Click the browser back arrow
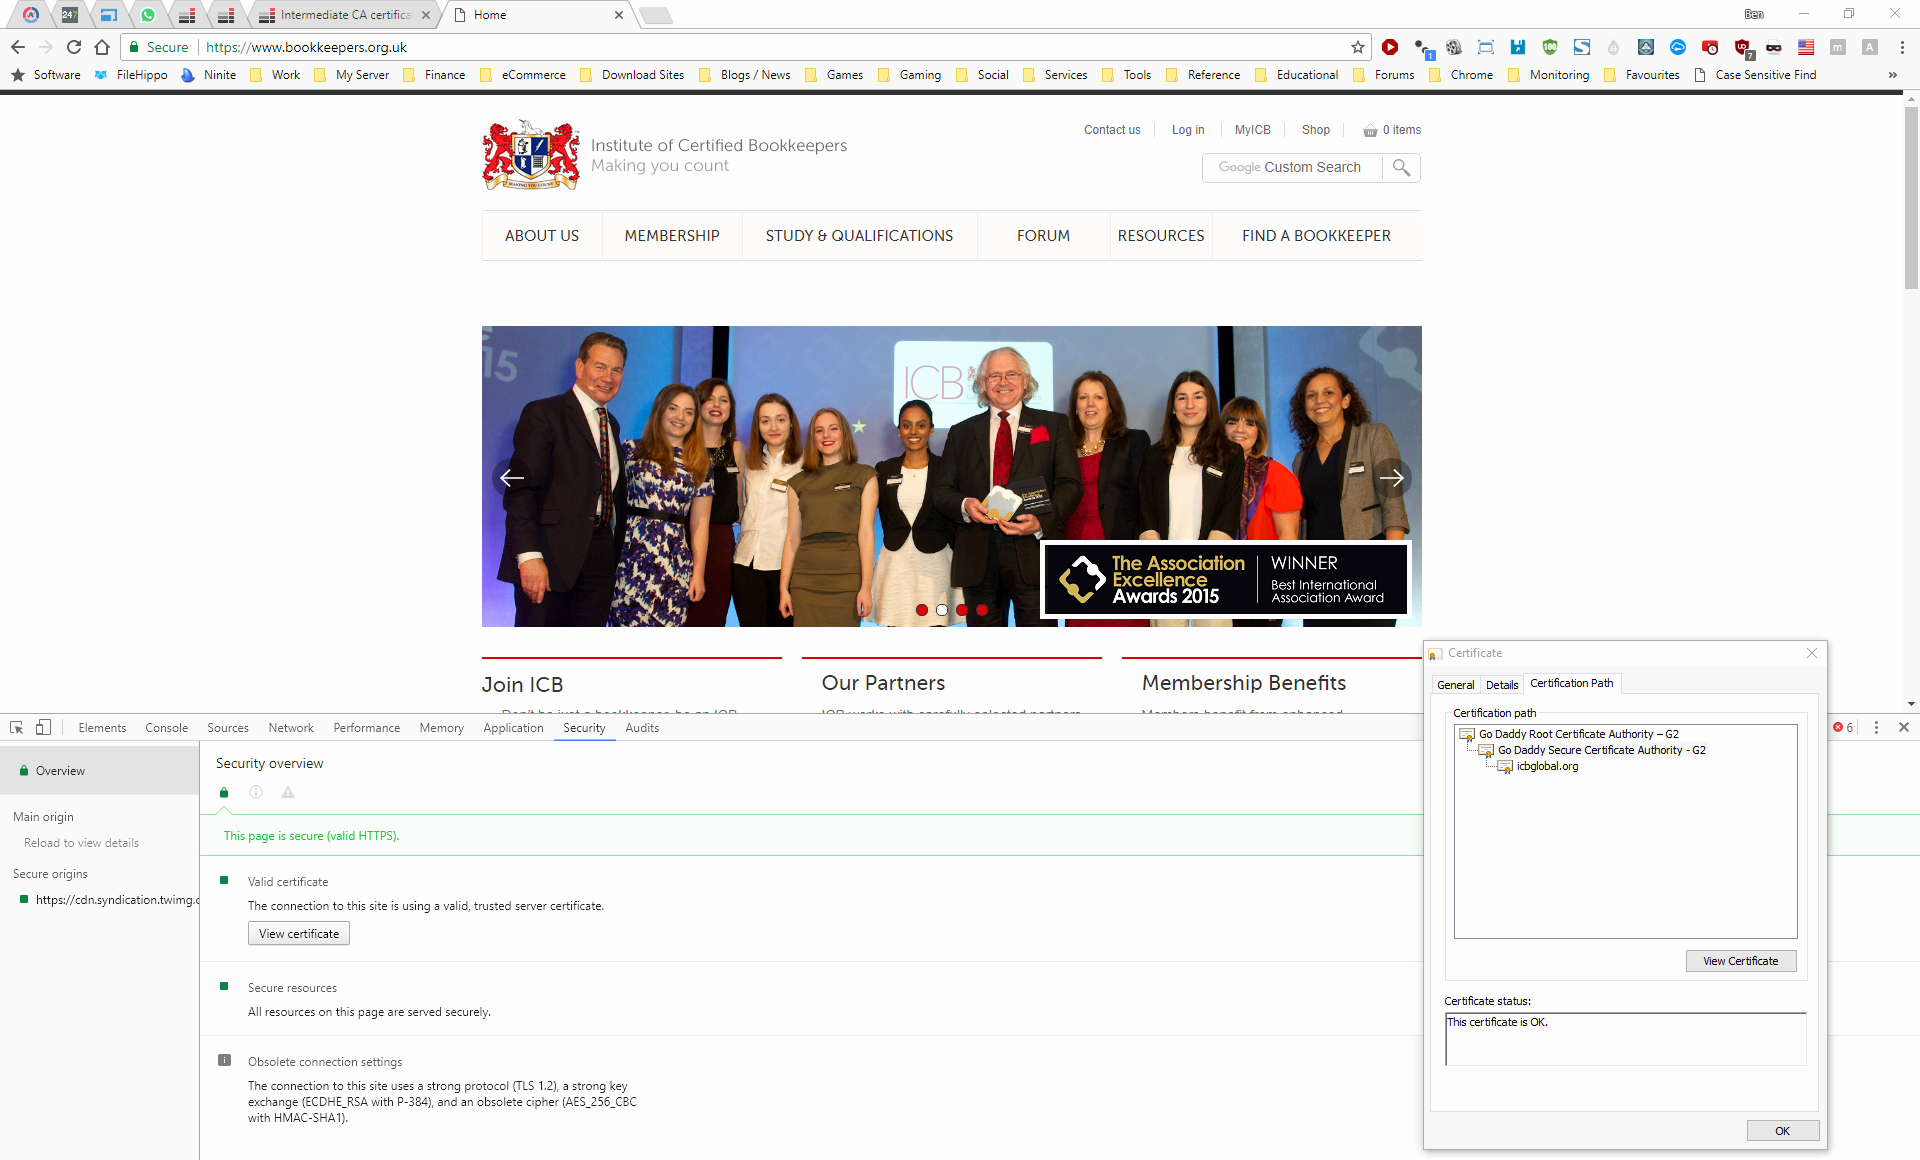This screenshot has height=1160, width=1920. pyautogui.click(x=18, y=47)
